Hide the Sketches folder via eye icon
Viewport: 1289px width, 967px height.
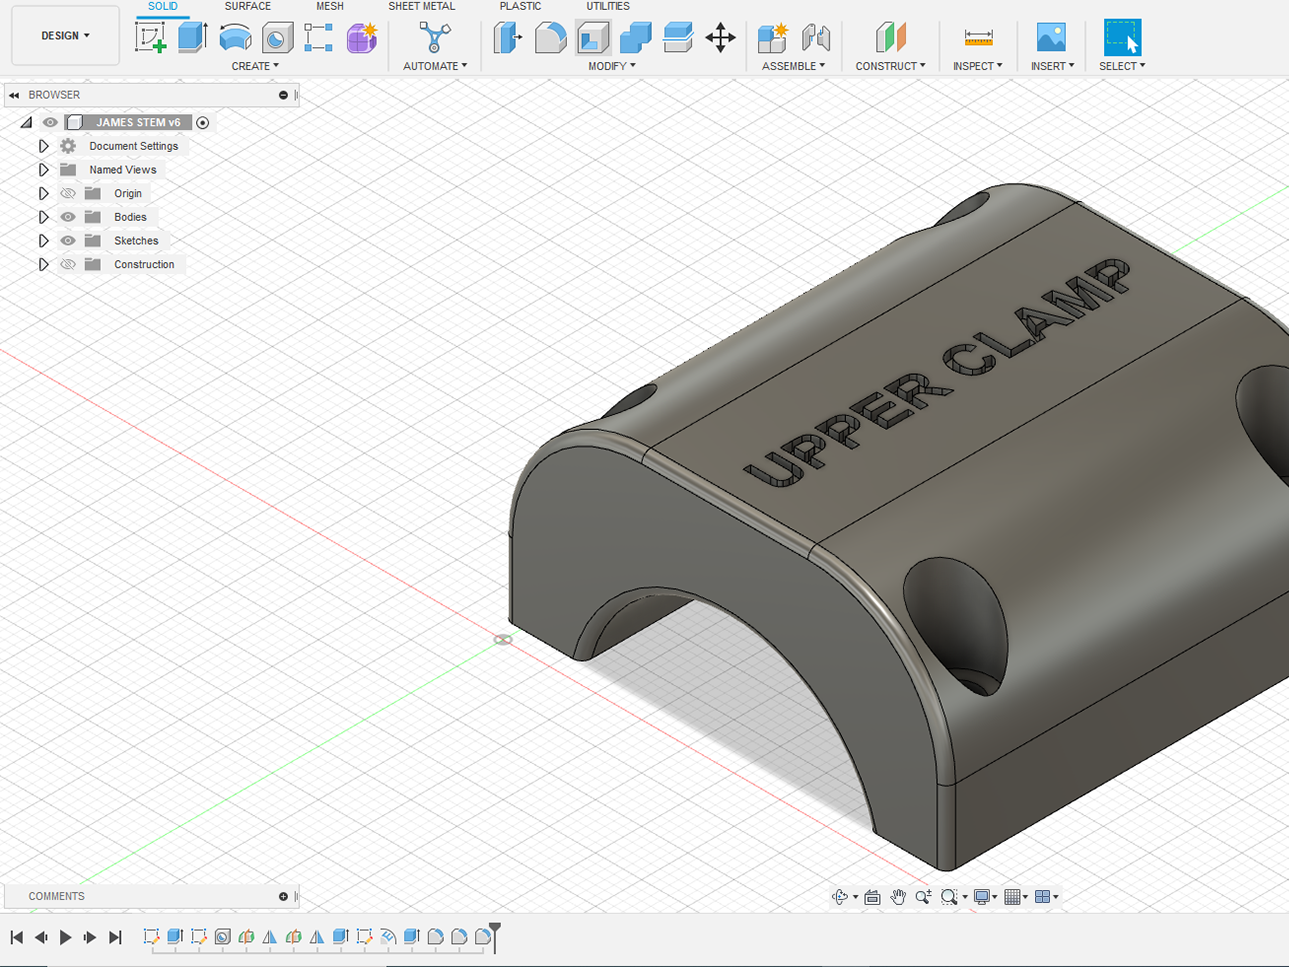click(68, 241)
